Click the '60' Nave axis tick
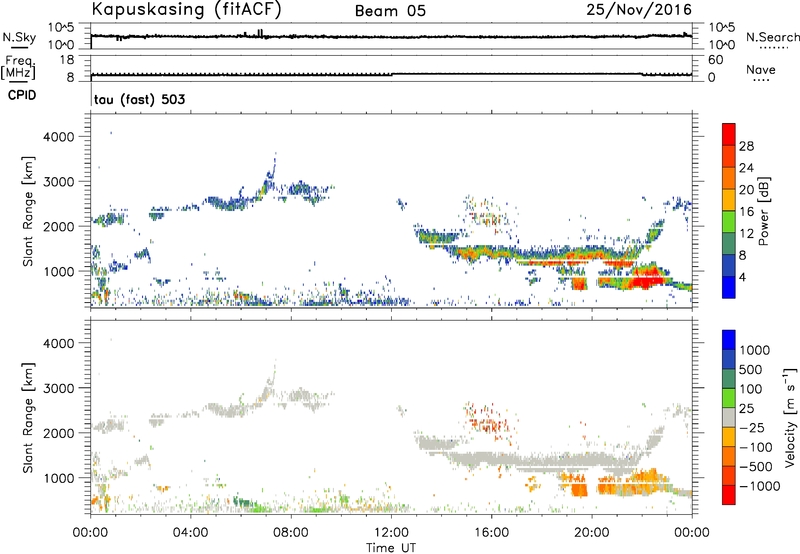 point(716,60)
